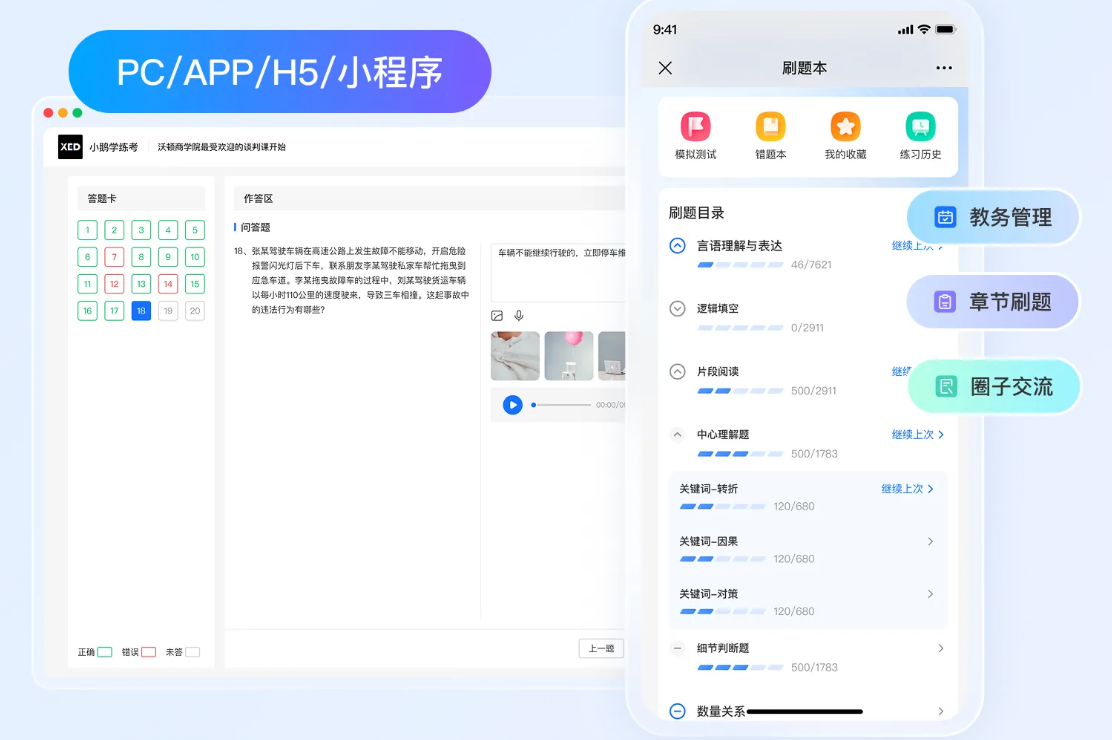Viewport: 1112px width, 740px height.
Task: Open the 关键词-对策 row title
Action: (708, 594)
